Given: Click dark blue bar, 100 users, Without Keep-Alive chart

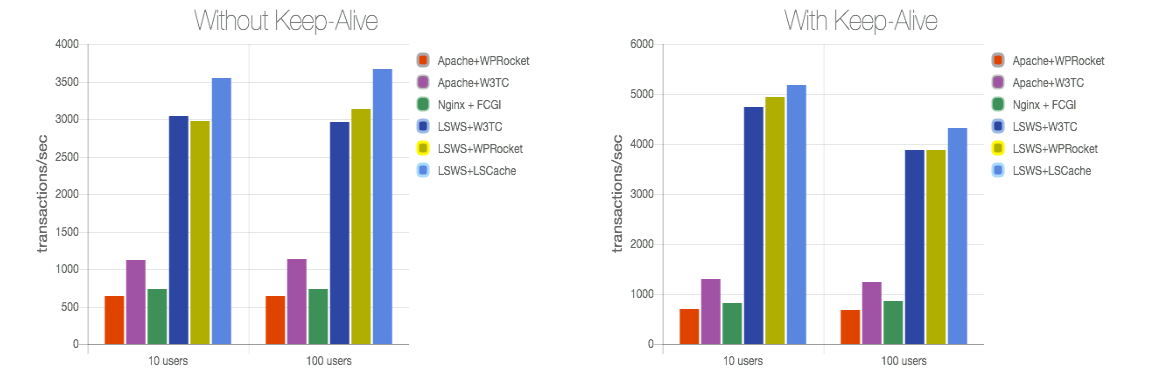Looking at the screenshot, I should [339, 233].
